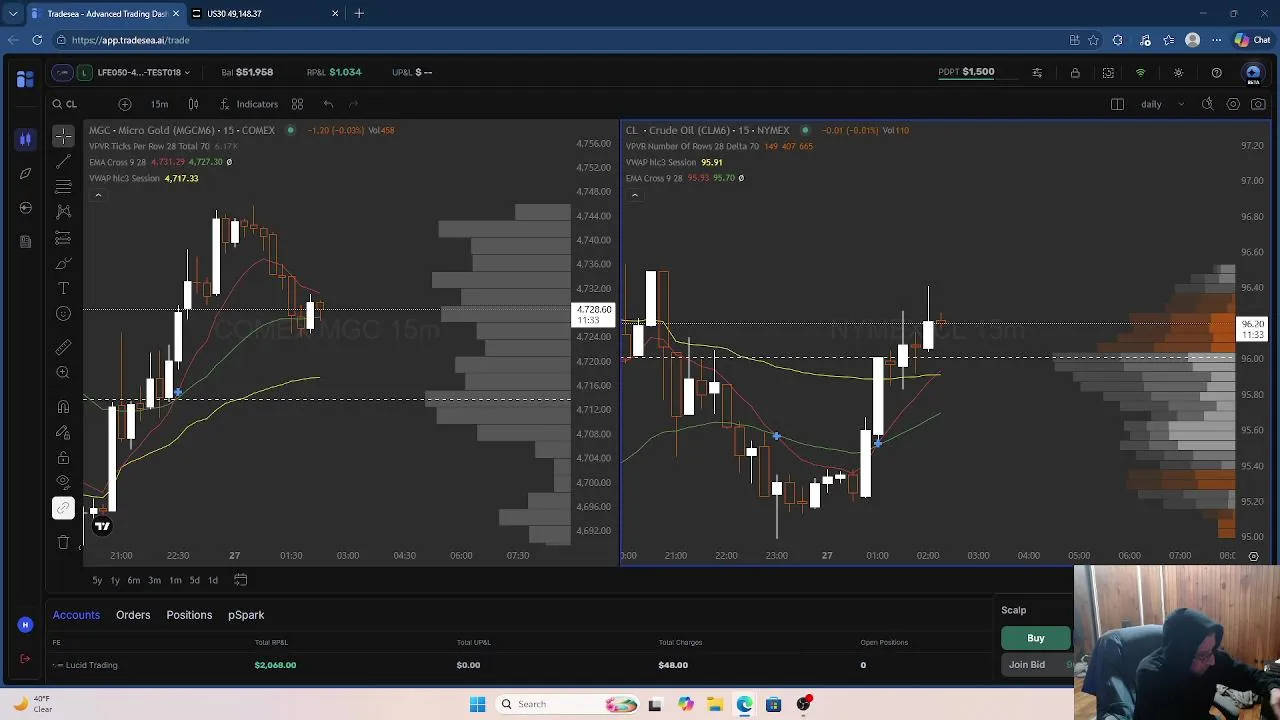The height and width of the screenshot is (720, 1280).
Task: Click the trash icon to remove drawings
Action: click(63, 542)
